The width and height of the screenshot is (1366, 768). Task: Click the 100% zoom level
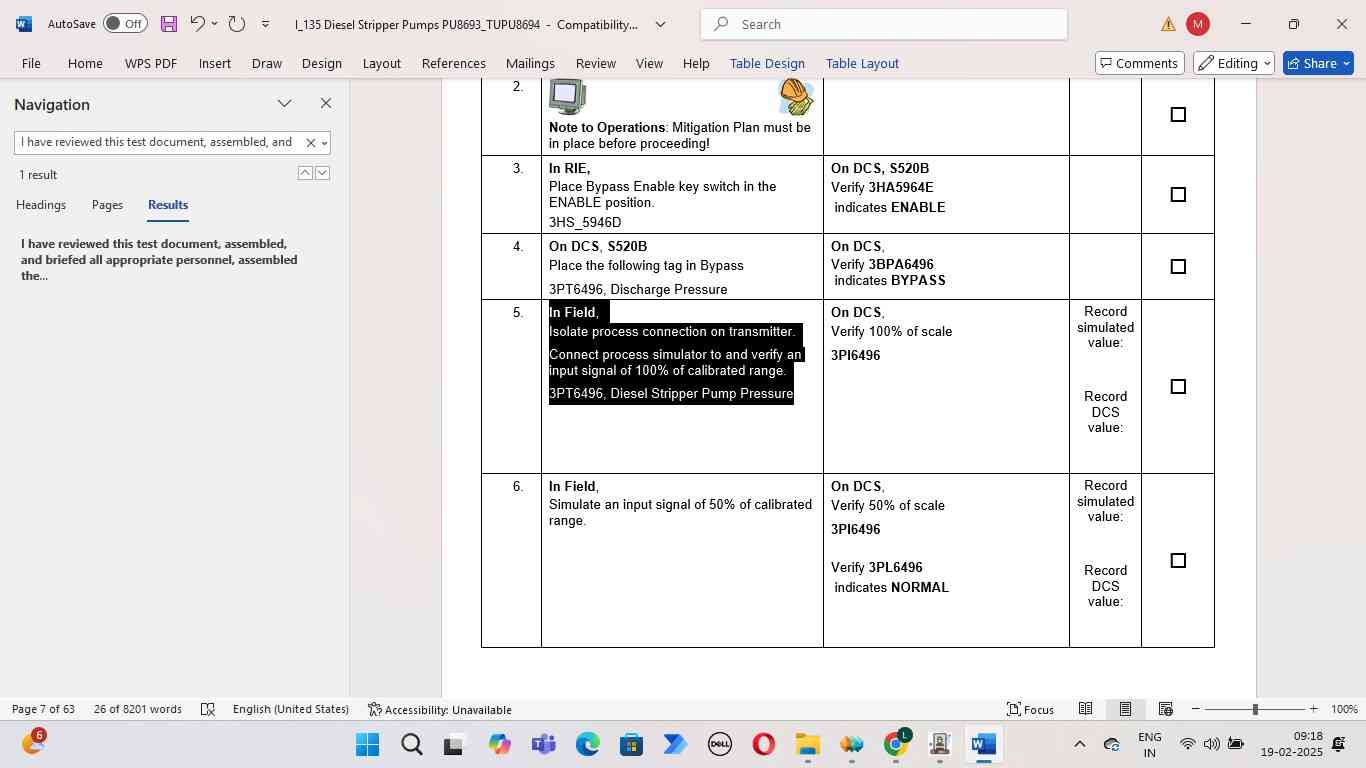pyautogui.click(x=1344, y=709)
